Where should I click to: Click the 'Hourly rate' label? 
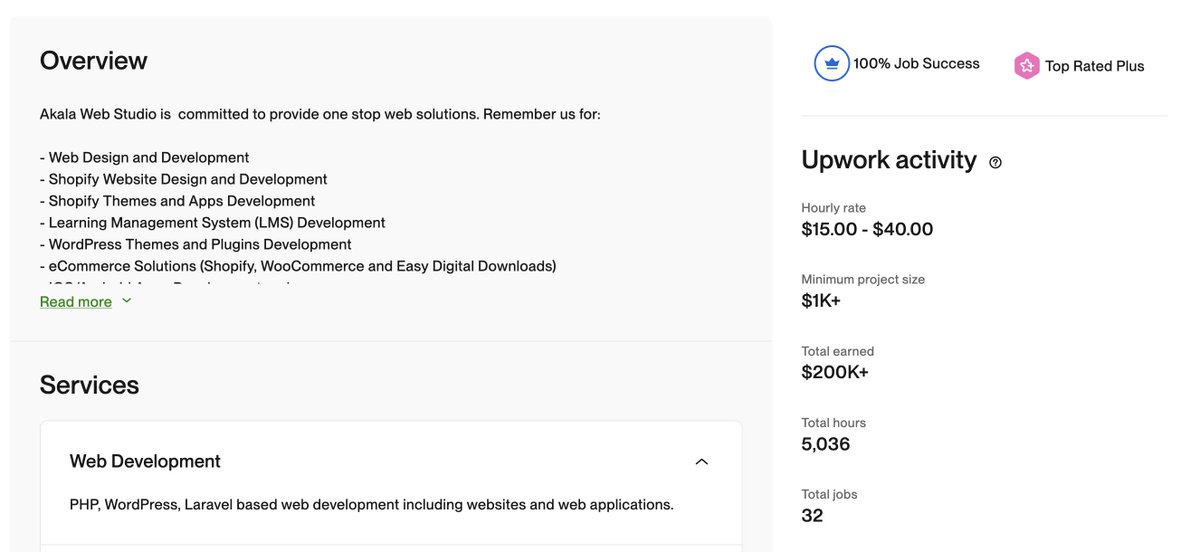834,208
